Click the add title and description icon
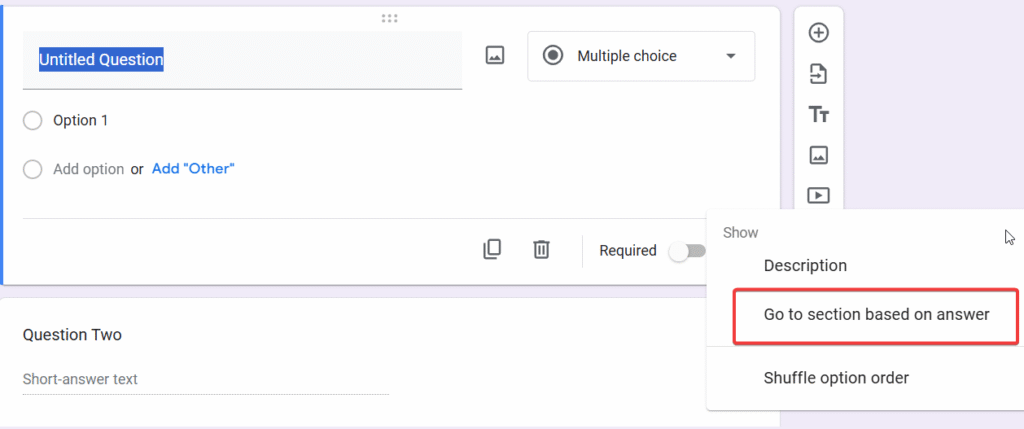Screen dimensions: 1024x429 click(818, 115)
